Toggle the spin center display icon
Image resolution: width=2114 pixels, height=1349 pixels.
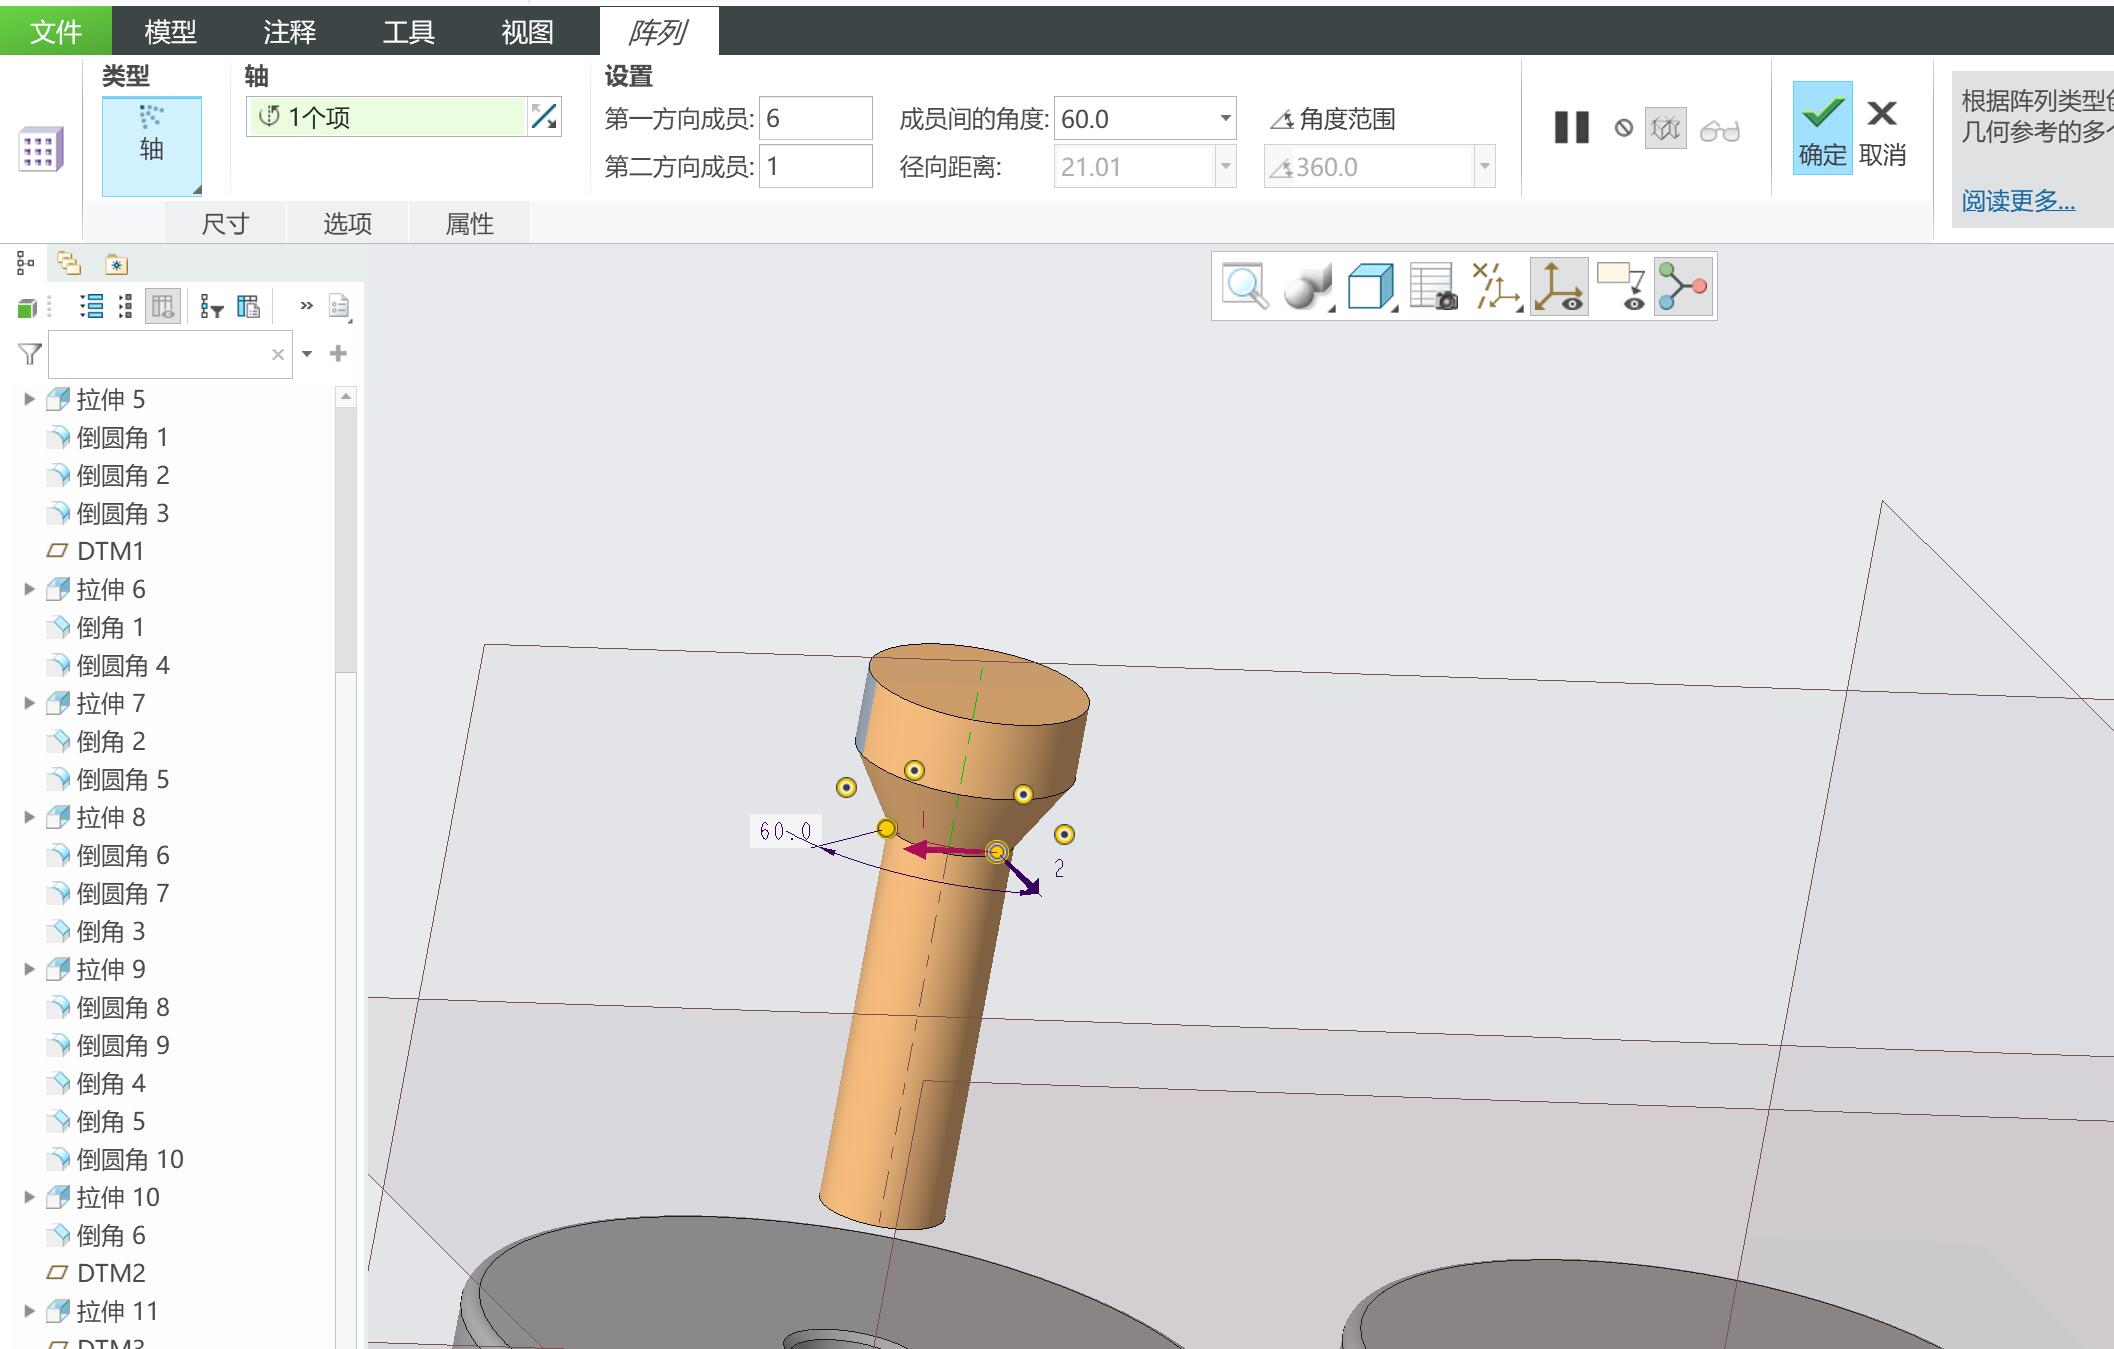(x=1559, y=287)
